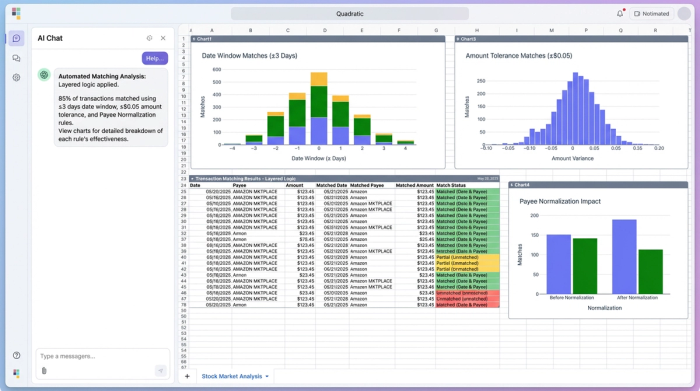Select column B header
The width and height of the screenshot is (700, 391).
(250, 30)
